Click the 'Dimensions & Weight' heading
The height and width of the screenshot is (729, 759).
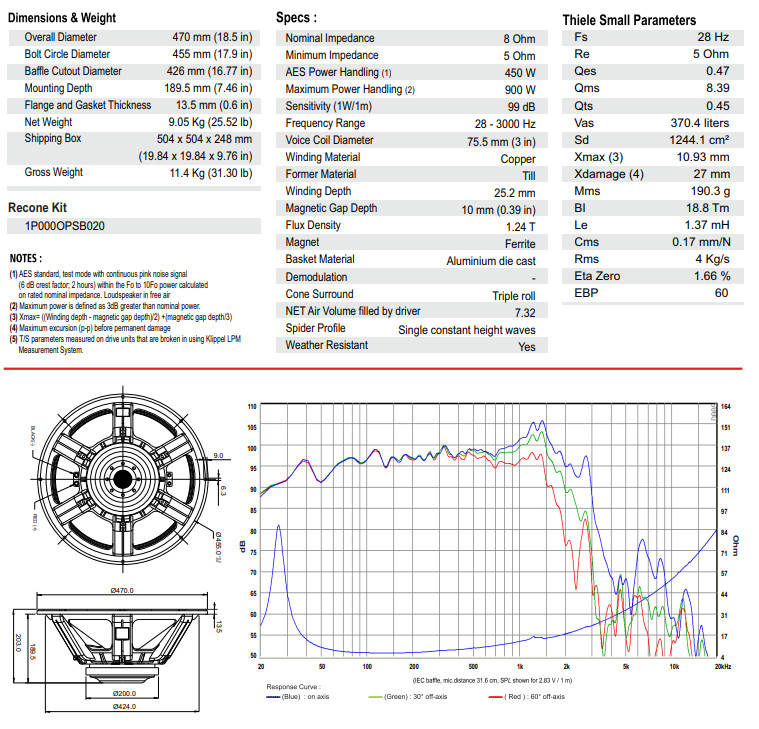[x=62, y=18]
